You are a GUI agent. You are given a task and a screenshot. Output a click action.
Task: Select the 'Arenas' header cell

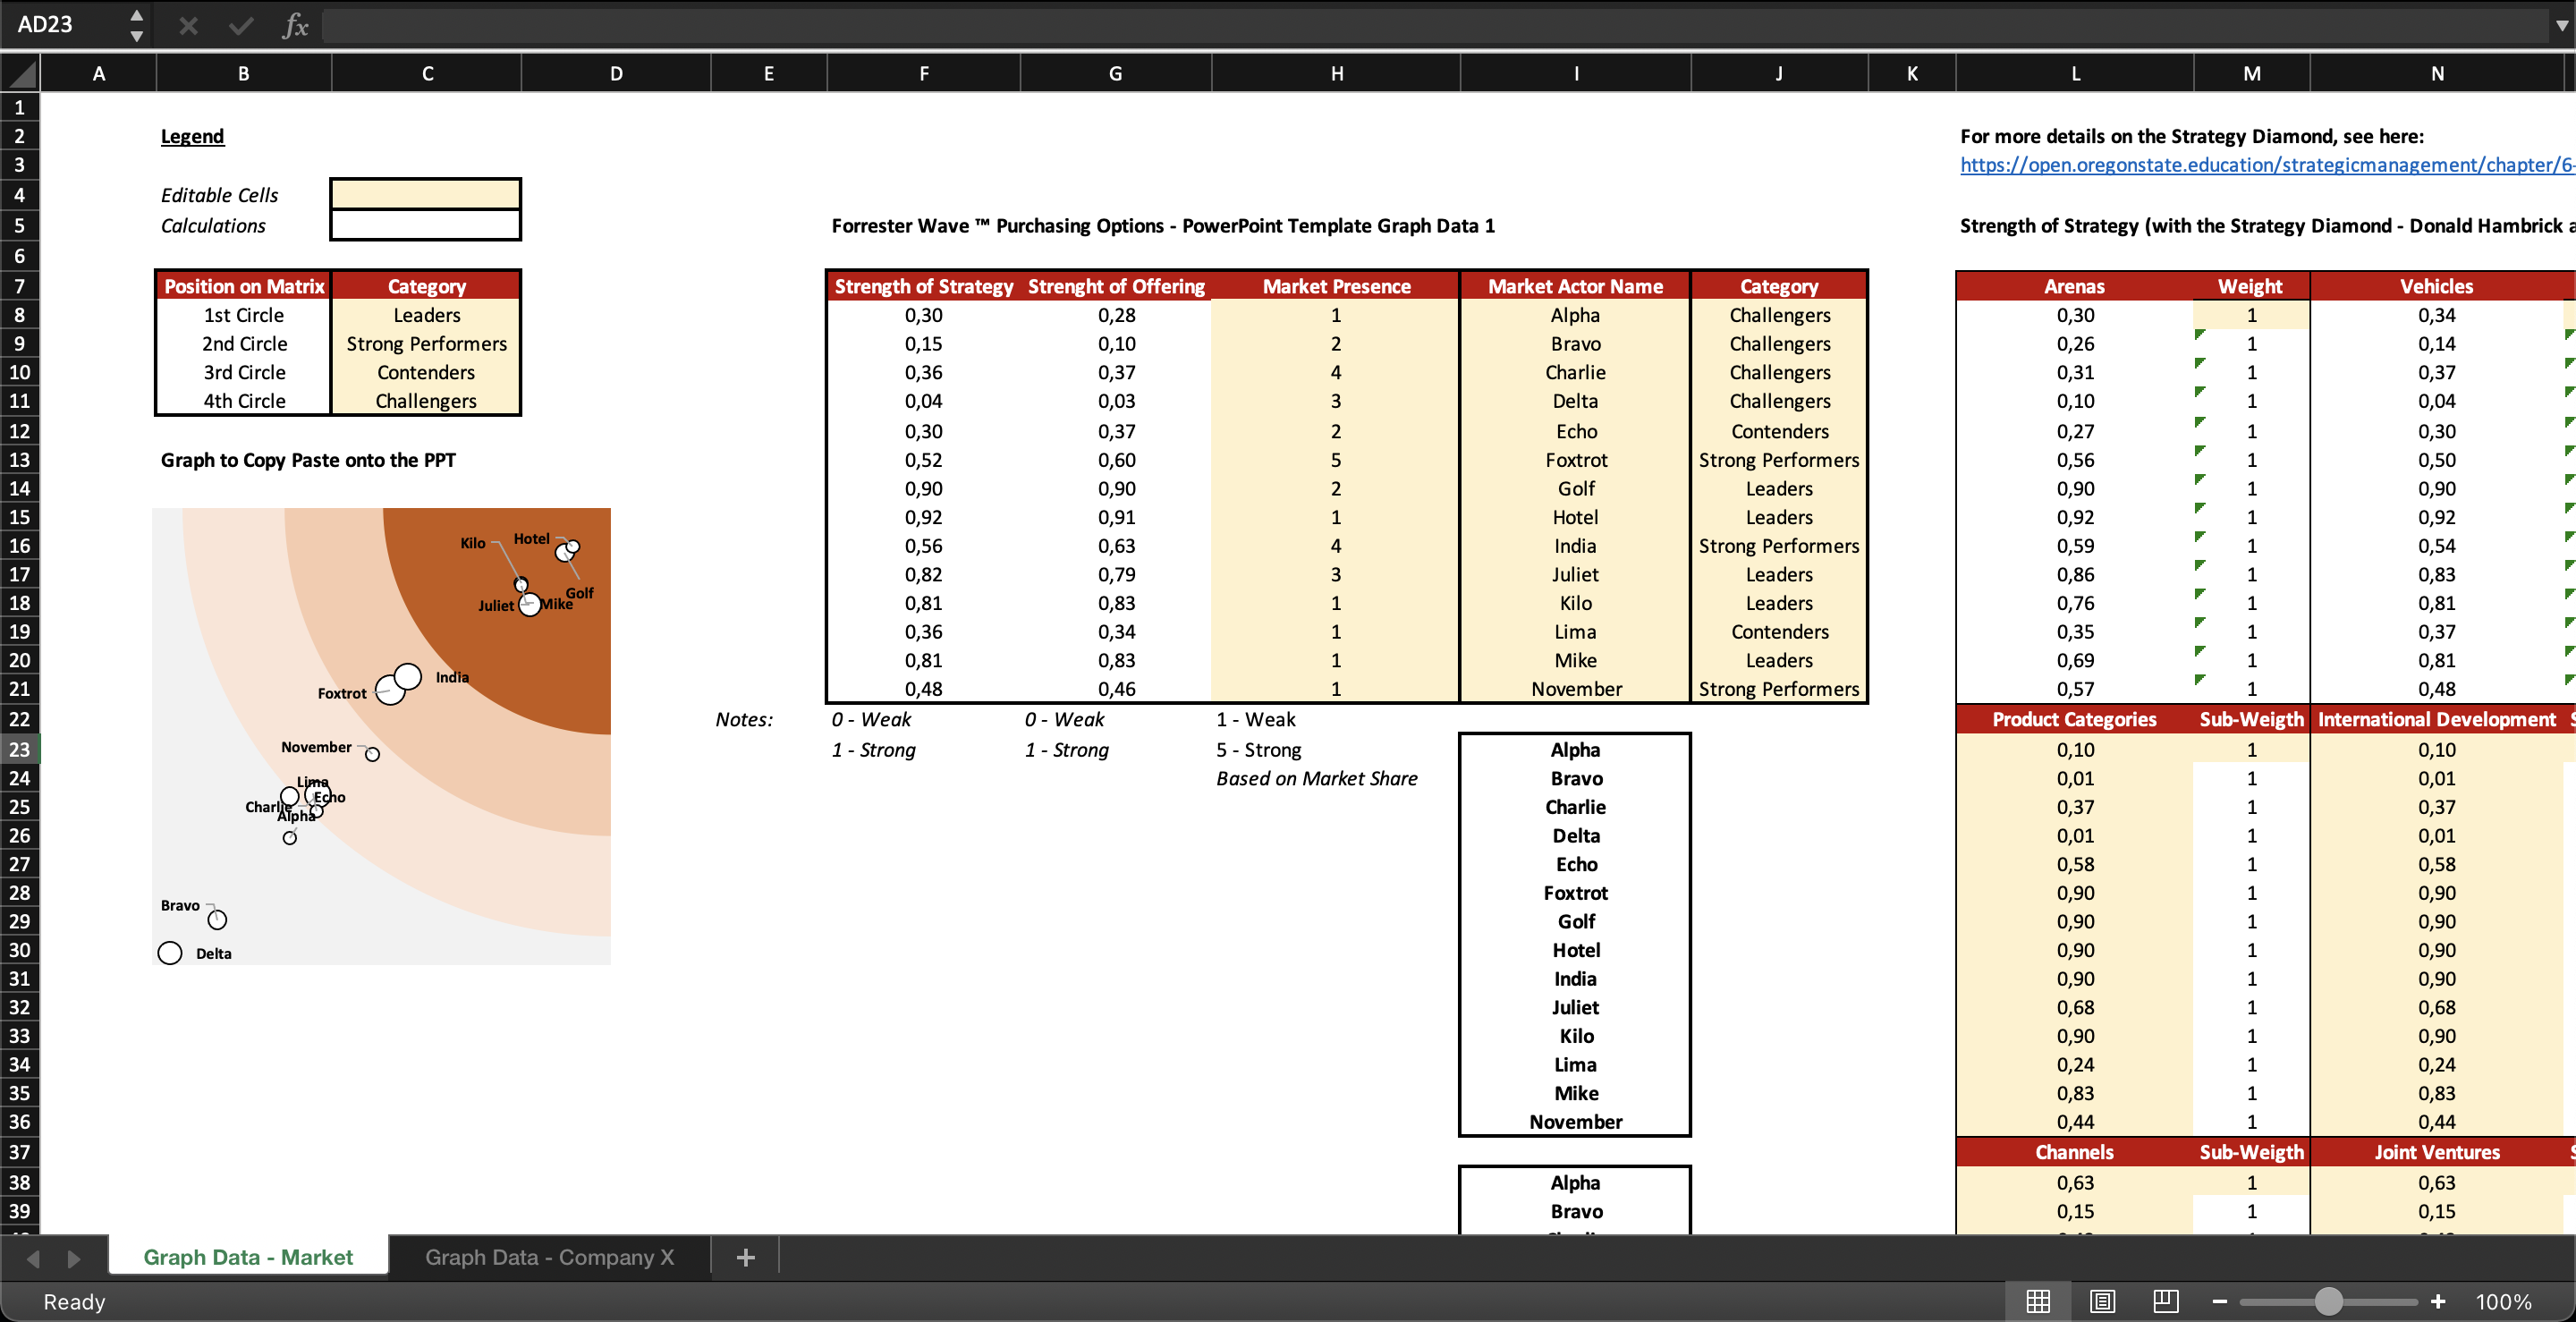pos(2075,286)
